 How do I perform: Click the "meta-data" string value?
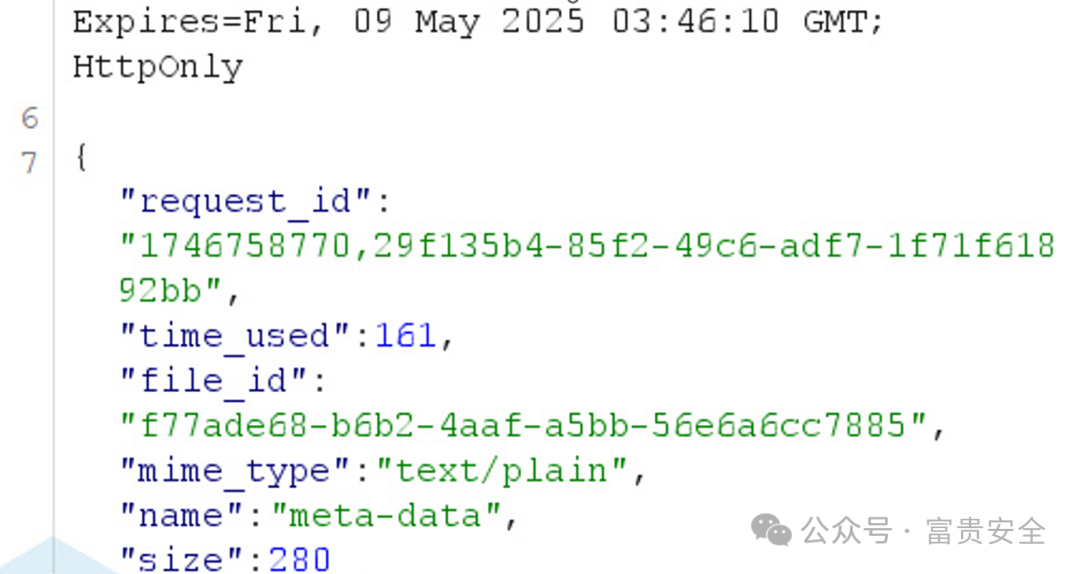click(387, 515)
